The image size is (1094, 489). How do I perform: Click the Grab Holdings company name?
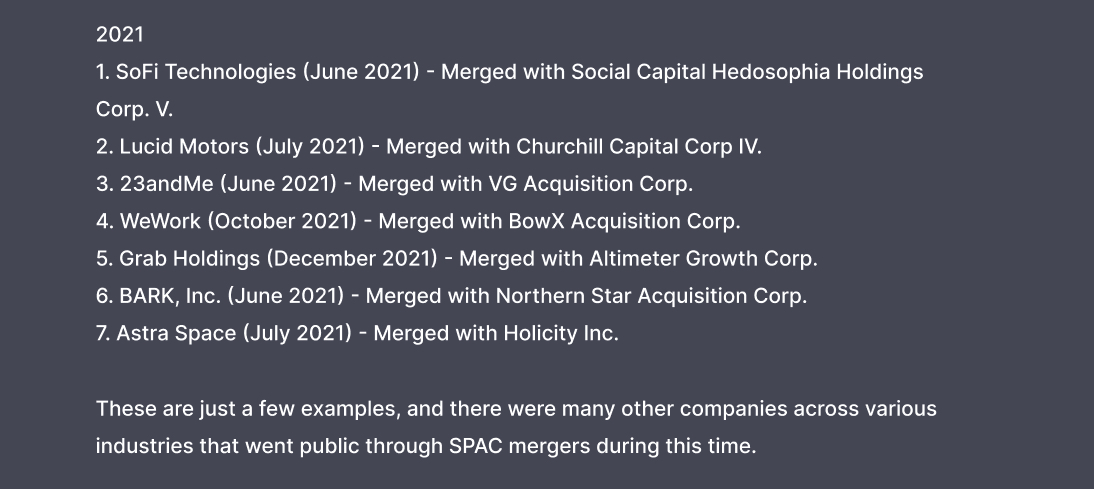pos(189,258)
